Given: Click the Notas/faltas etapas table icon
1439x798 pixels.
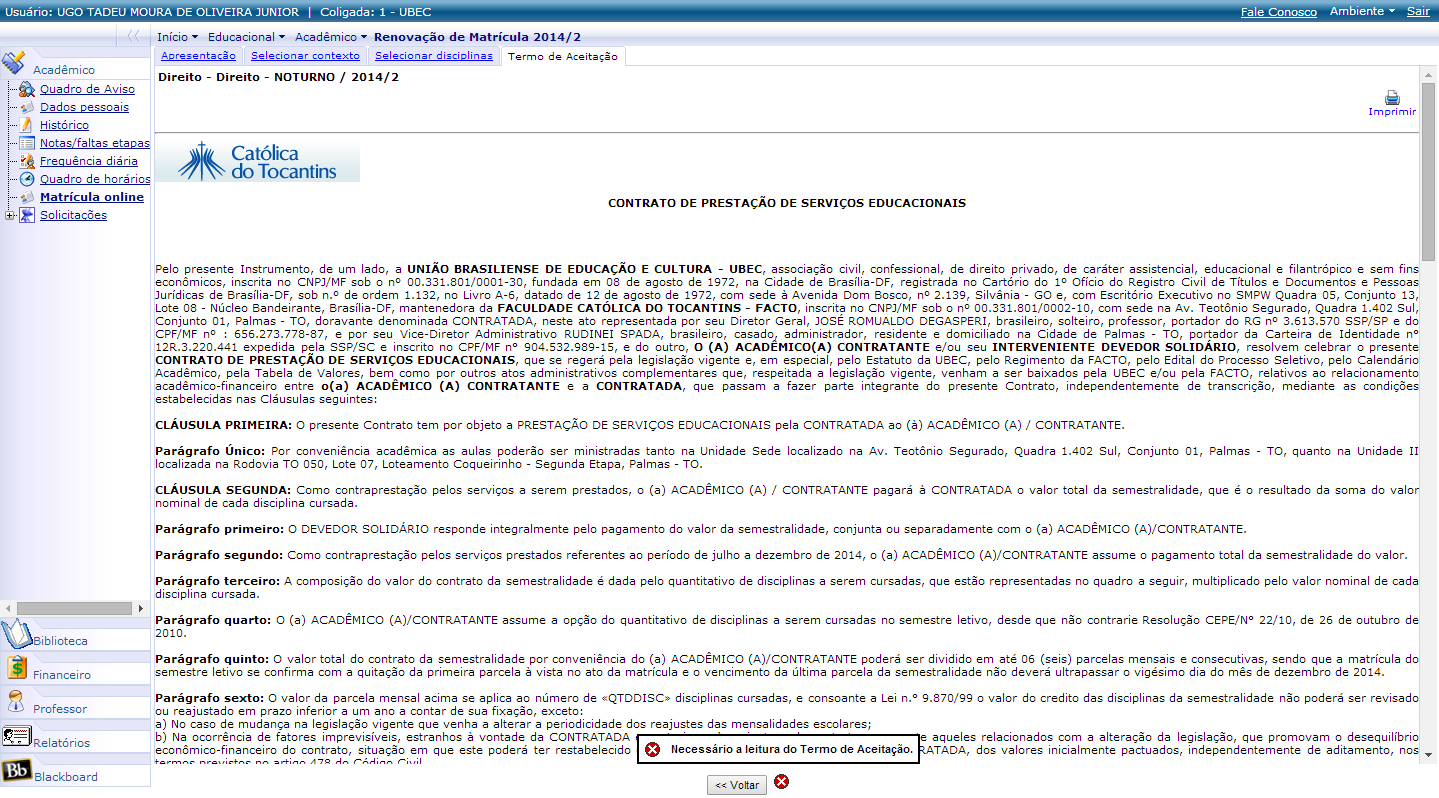Looking at the screenshot, I should pyautogui.click(x=27, y=143).
